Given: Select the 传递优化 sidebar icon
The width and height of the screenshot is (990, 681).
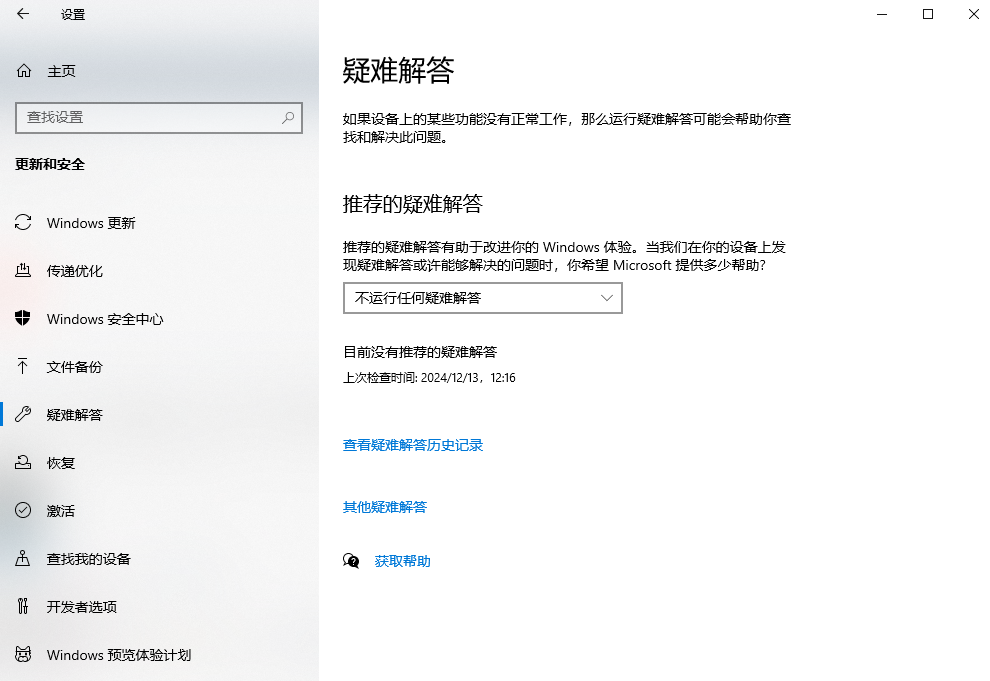Looking at the screenshot, I should 22,271.
